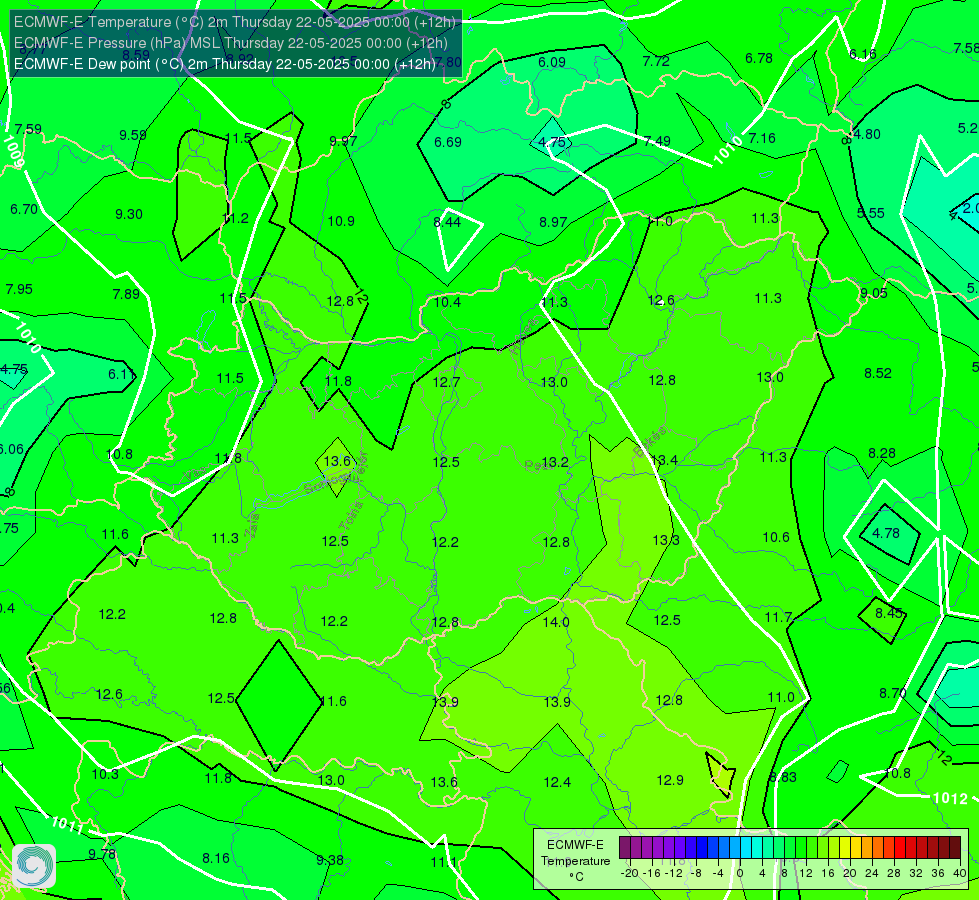
Task: Click the dark red 40 legend swatch
Action: click(955, 848)
